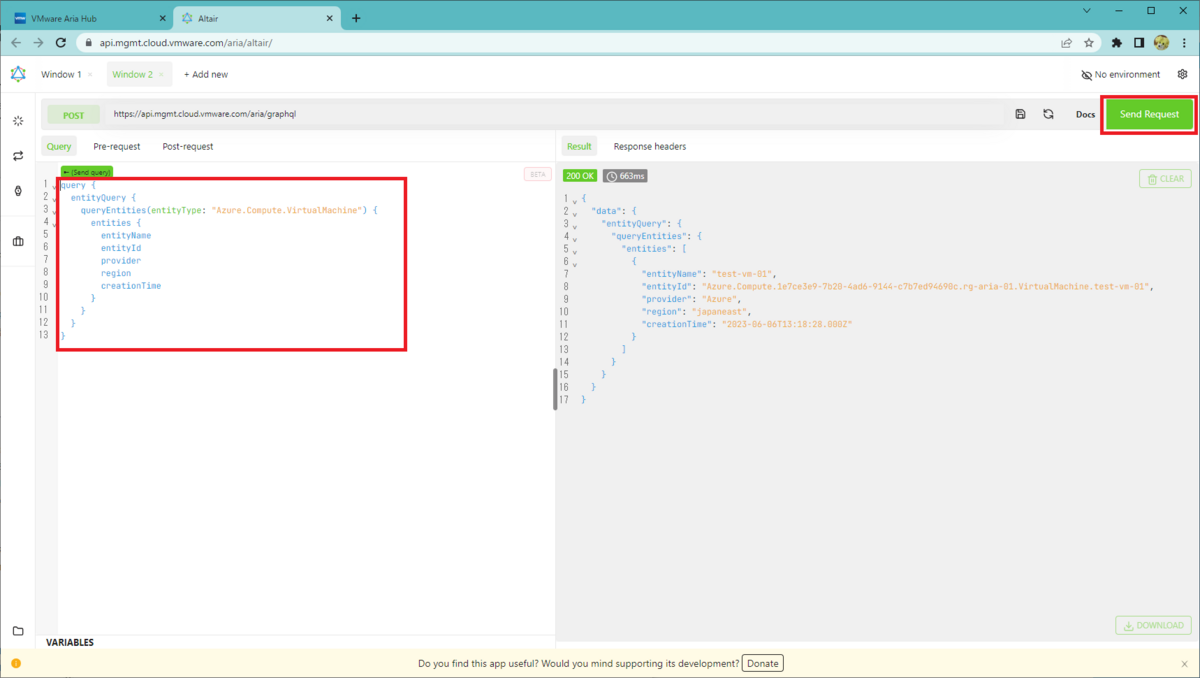Click the DOWNLOAD result button
The image size is (1200, 678).
pyautogui.click(x=1153, y=626)
